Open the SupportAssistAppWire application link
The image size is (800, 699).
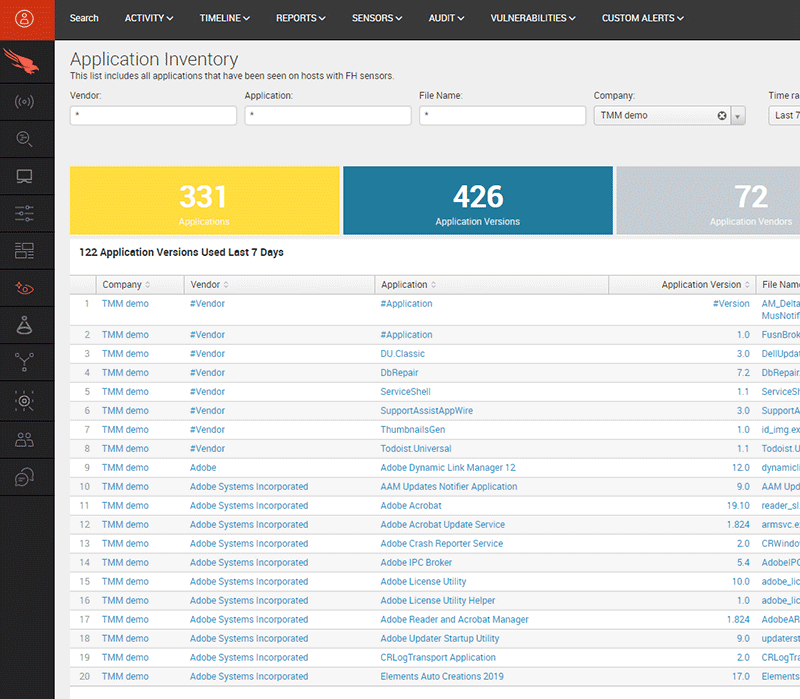(x=427, y=411)
